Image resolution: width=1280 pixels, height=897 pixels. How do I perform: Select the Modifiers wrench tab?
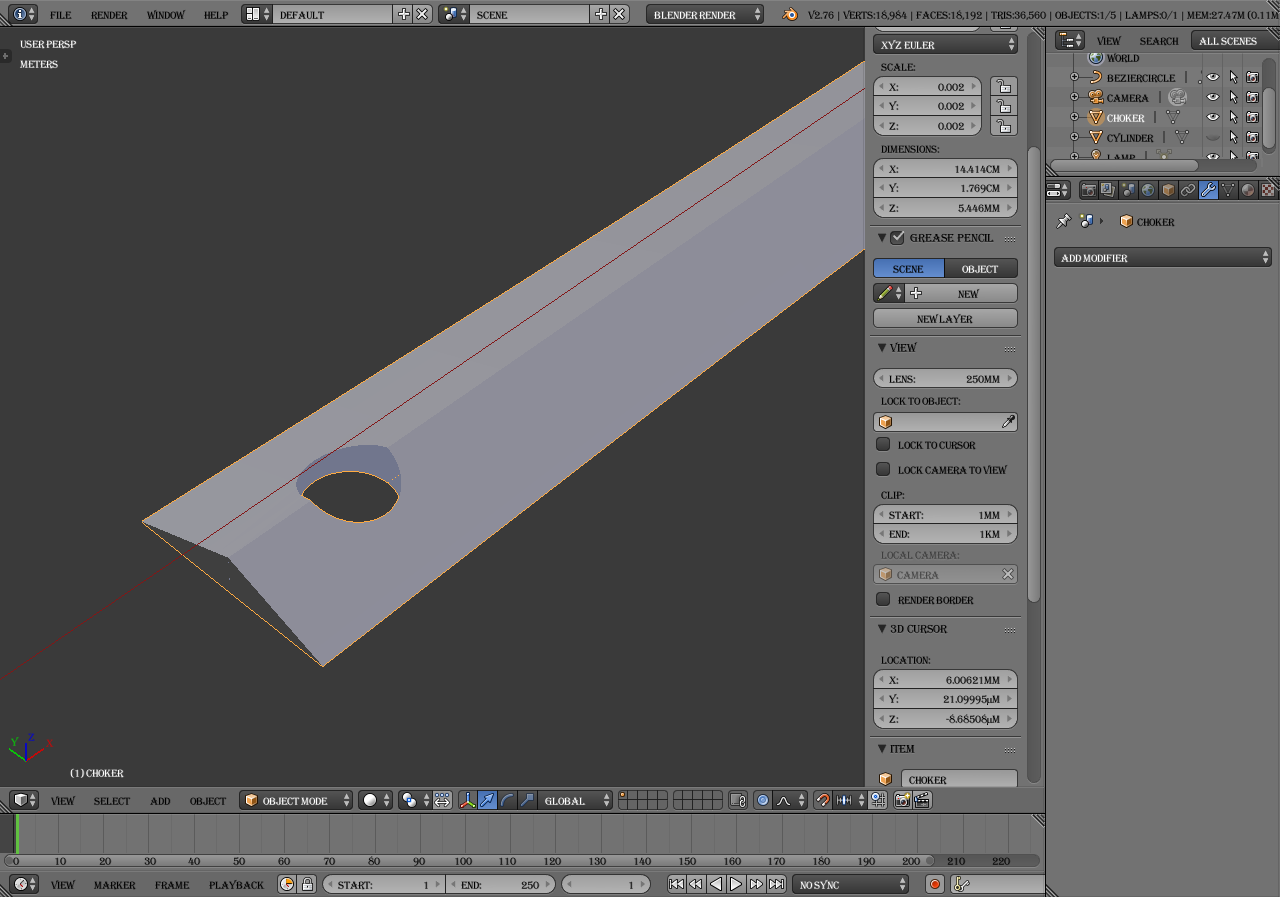click(1208, 190)
